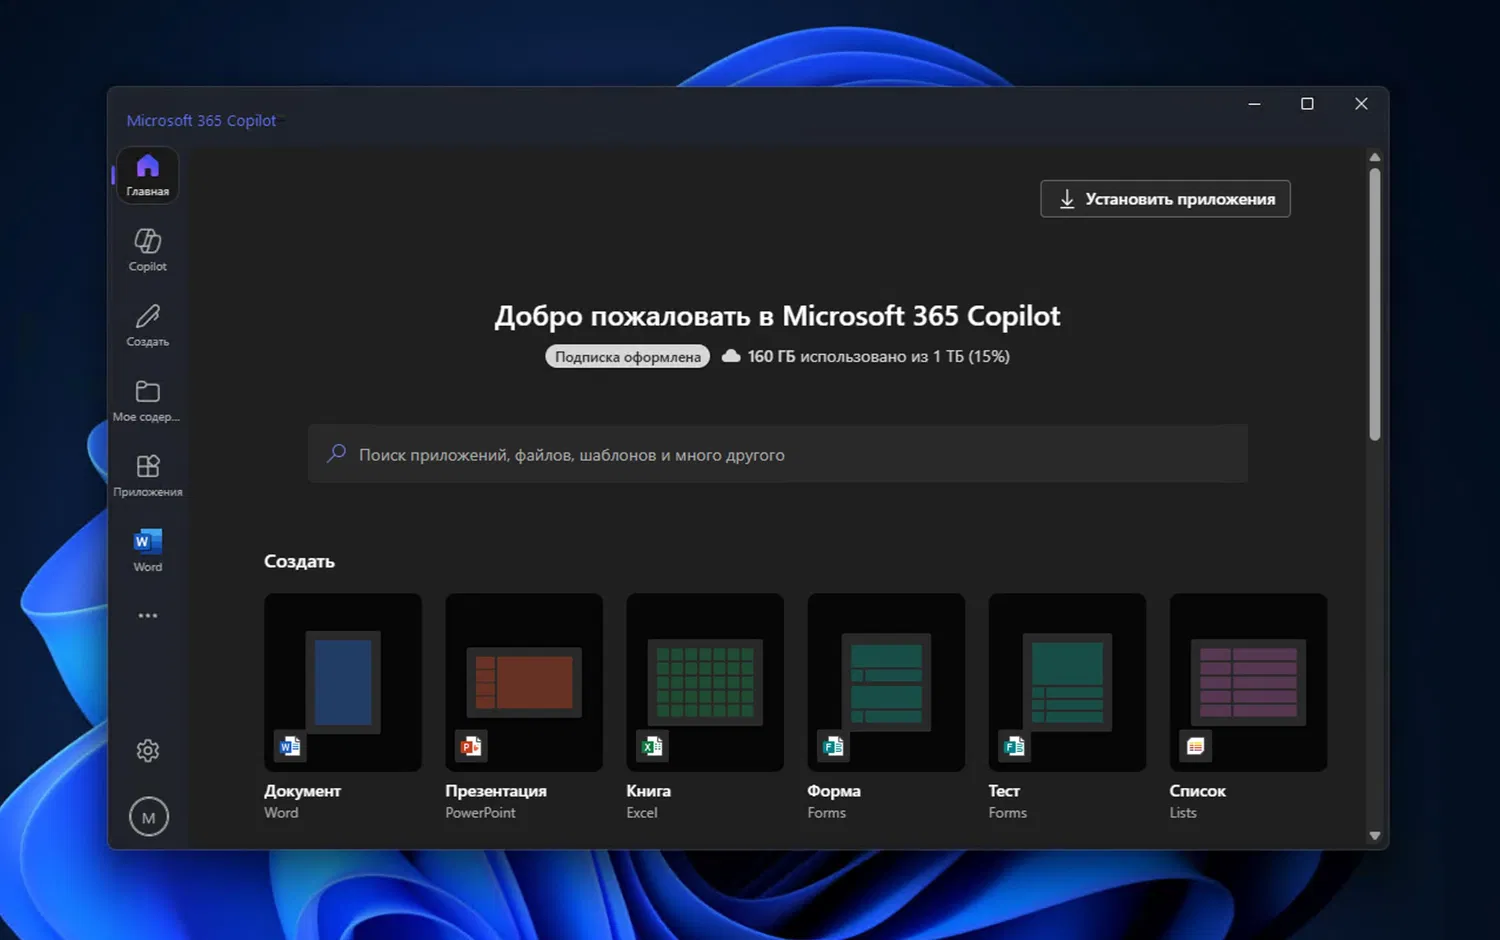Click the vertical scrollbar thumb
This screenshot has height=940, width=1500.
click(x=1375, y=304)
